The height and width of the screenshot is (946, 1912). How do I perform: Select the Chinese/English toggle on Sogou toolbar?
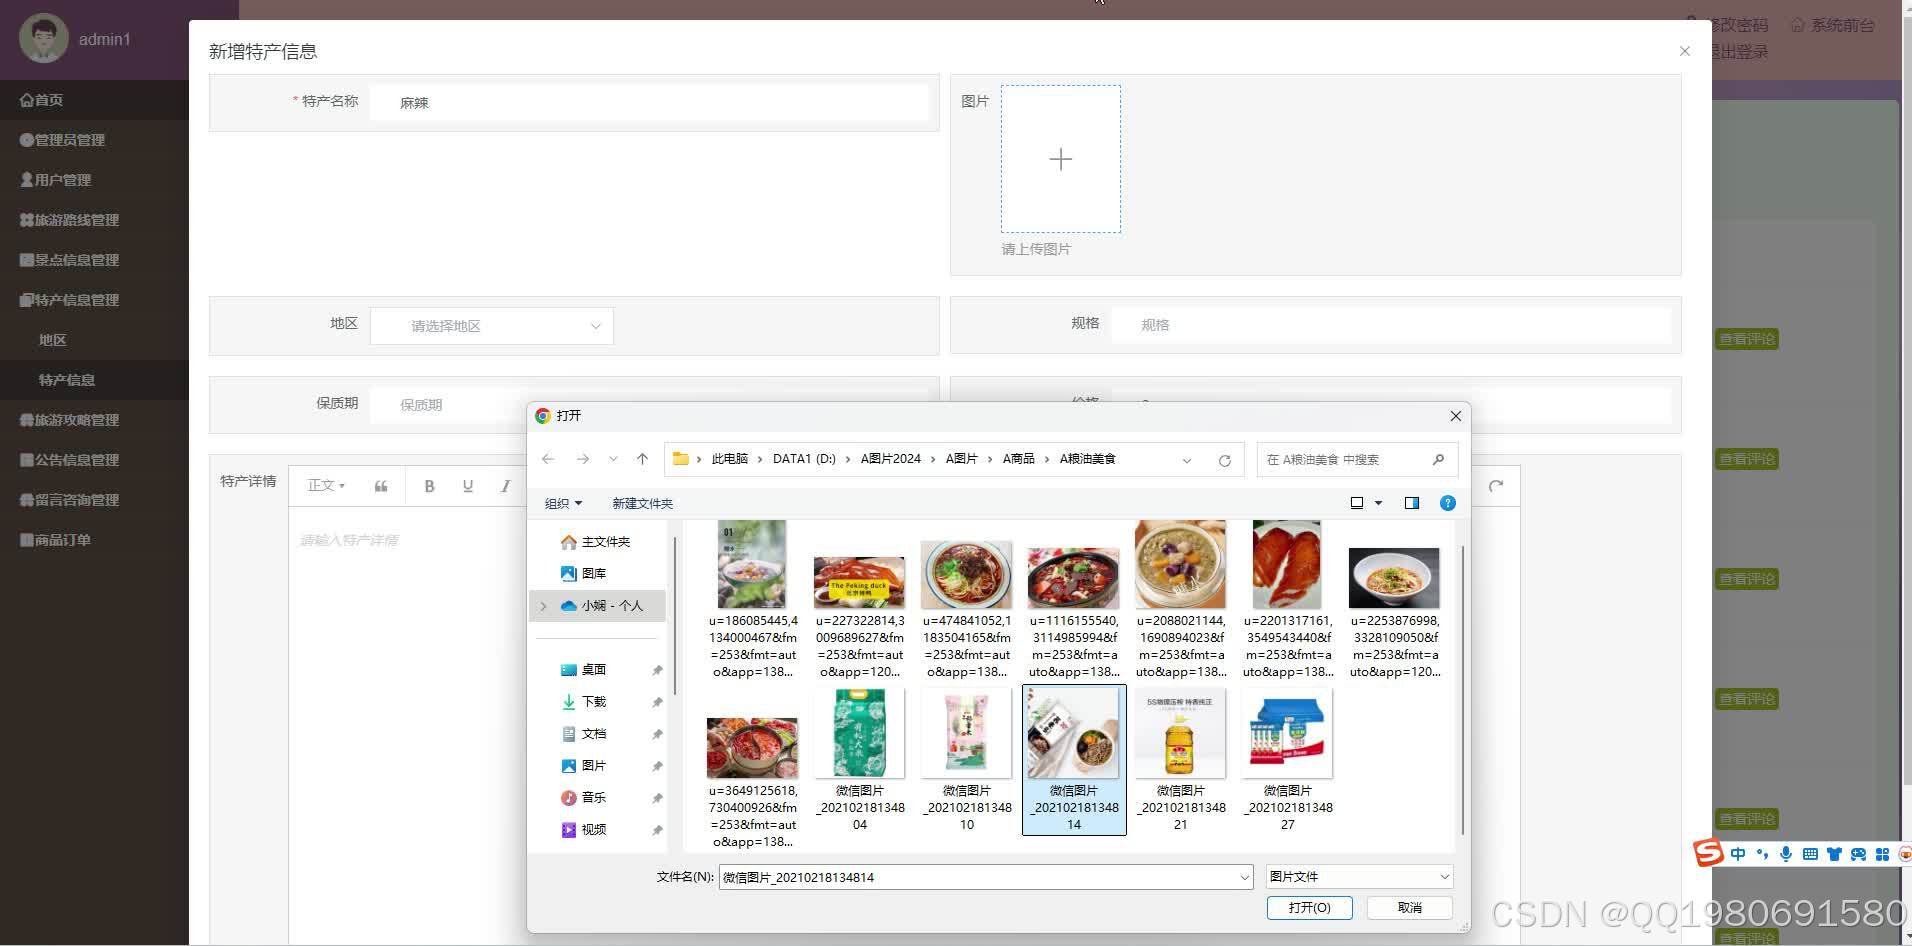pyautogui.click(x=1737, y=853)
